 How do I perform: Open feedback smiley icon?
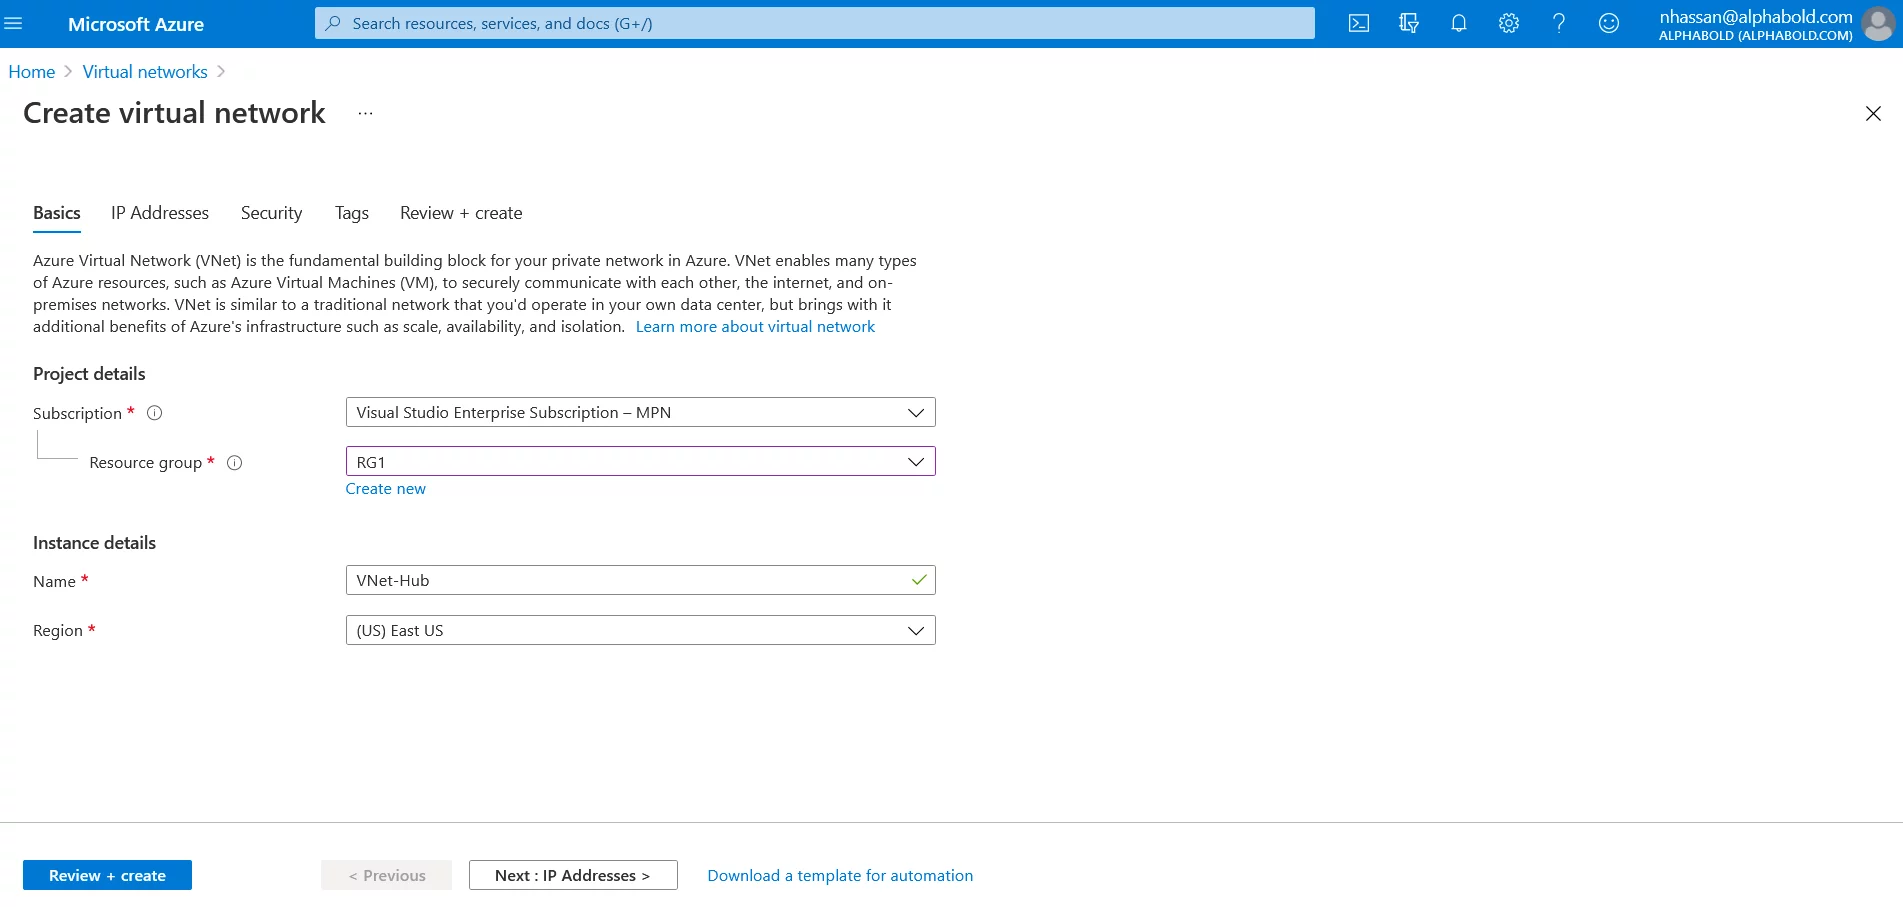tap(1608, 23)
